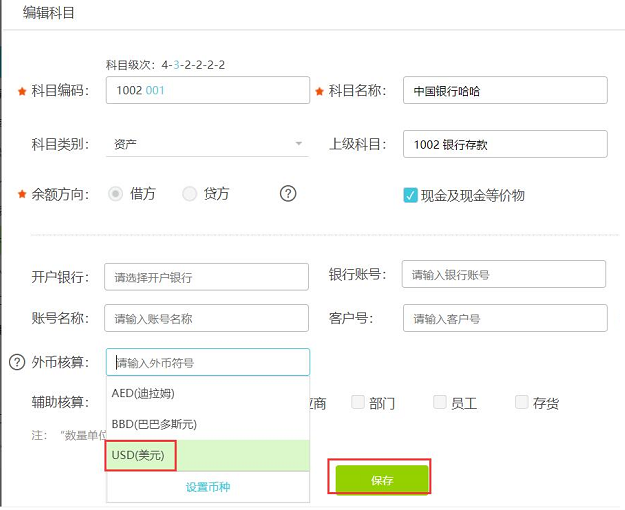Click into the 科目名称 text field
The width and height of the screenshot is (625, 510).
505,91
